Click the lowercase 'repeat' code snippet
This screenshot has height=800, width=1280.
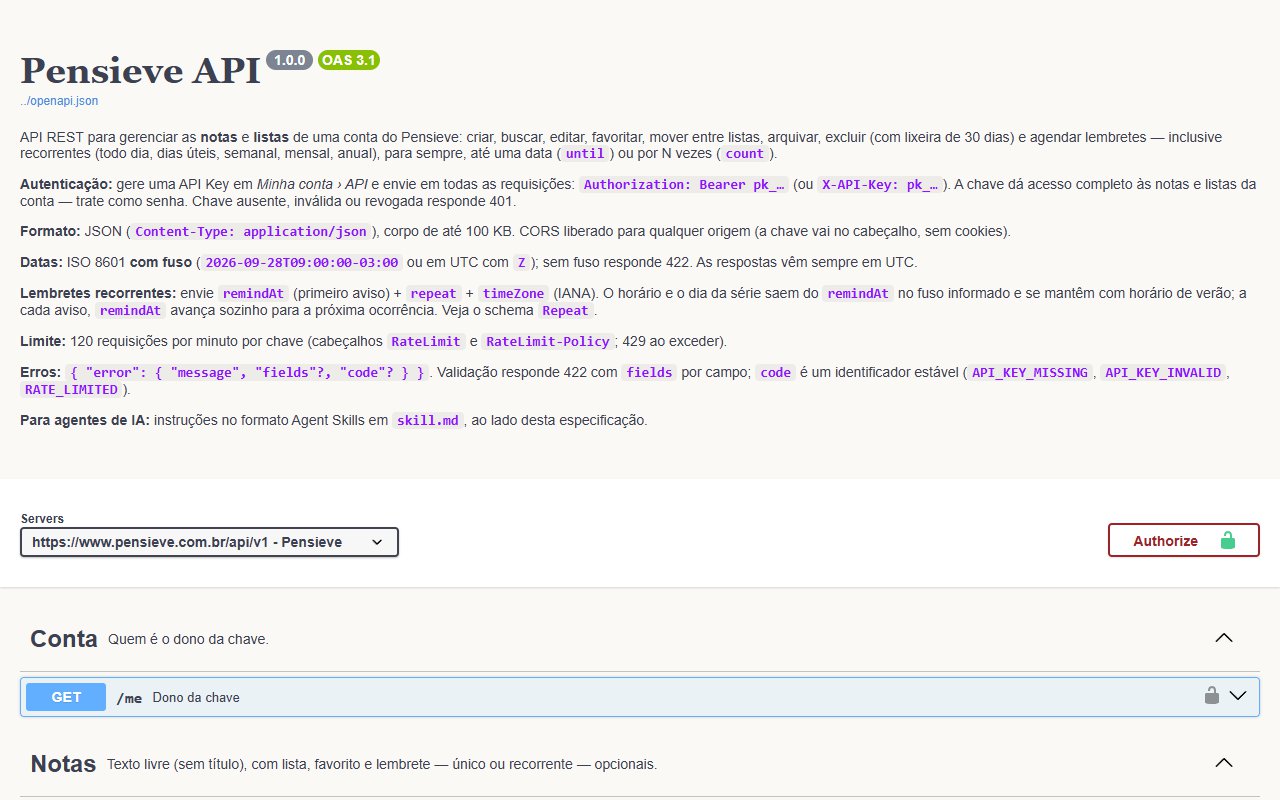click(x=434, y=294)
